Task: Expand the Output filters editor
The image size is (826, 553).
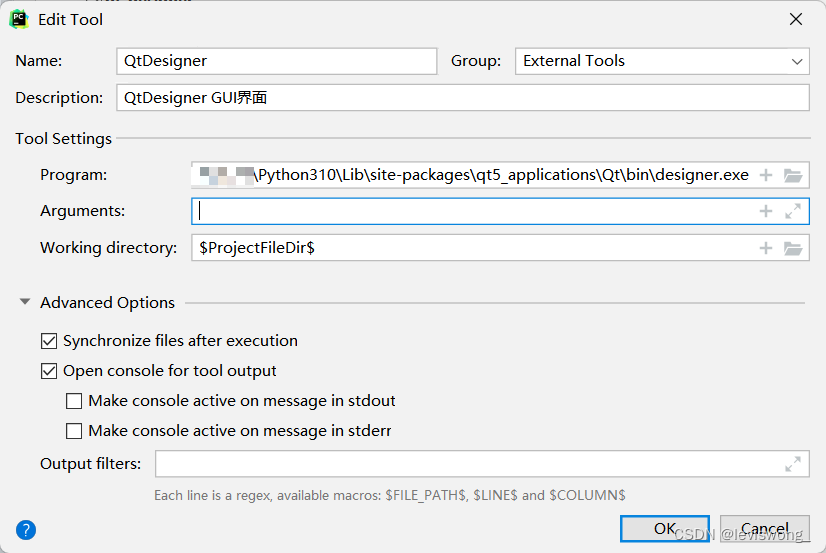Action: point(793,464)
